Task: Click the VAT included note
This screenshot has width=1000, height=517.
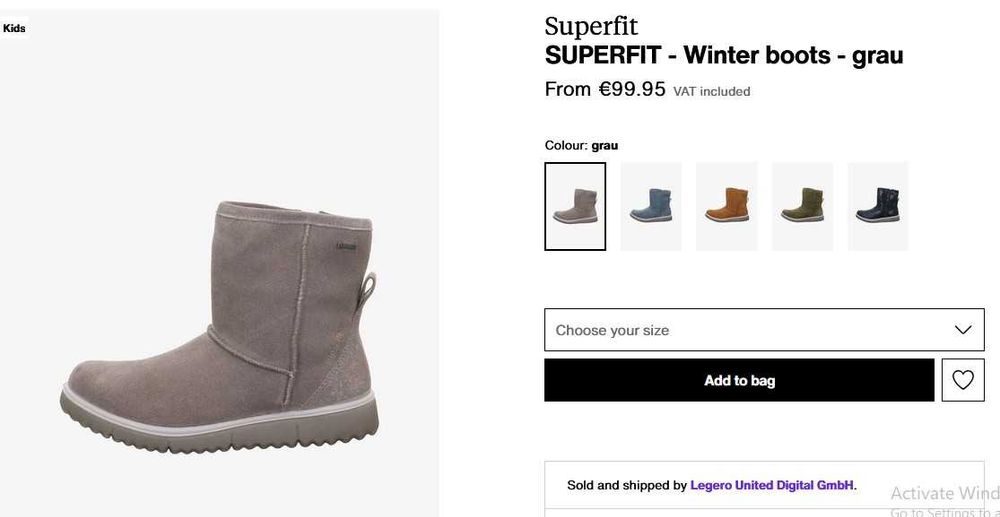Action: [711, 91]
